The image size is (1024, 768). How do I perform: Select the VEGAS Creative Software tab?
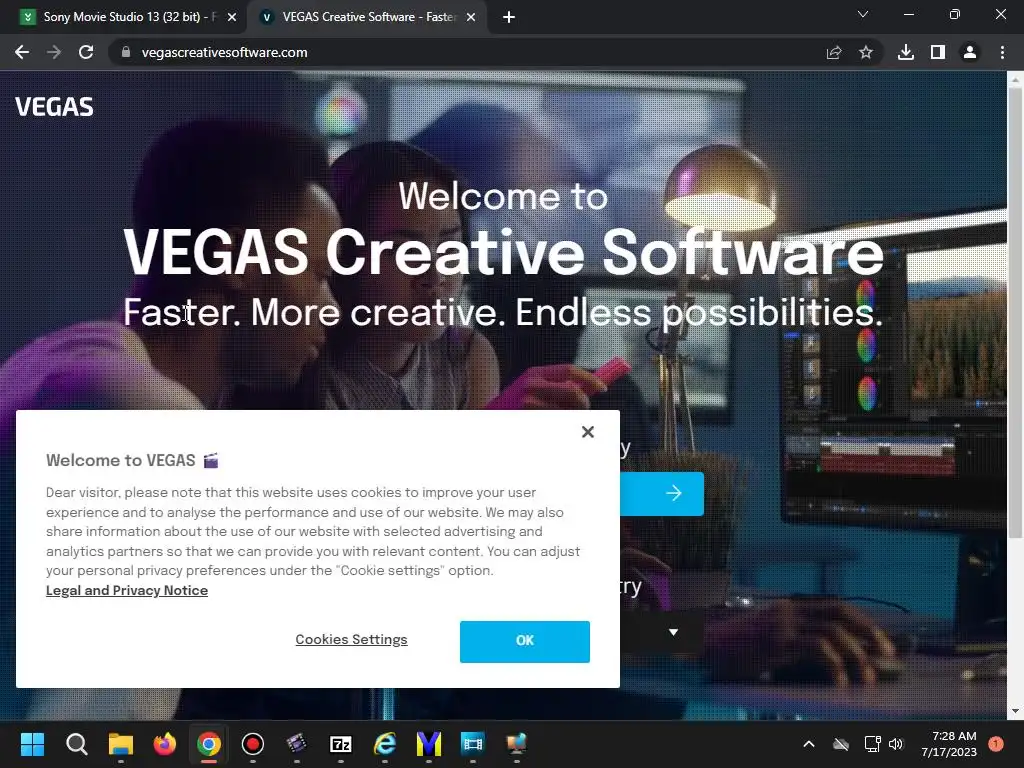pyautogui.click(x=368, y=17)
